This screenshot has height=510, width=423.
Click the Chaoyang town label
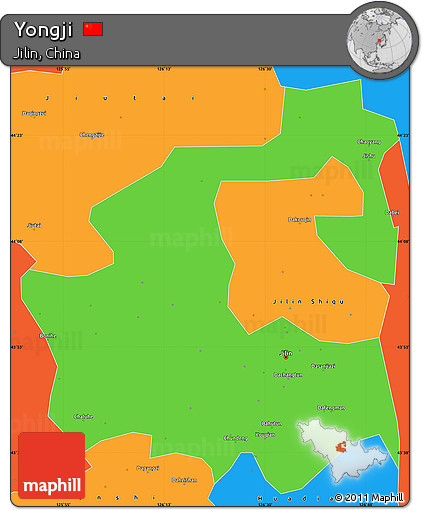click(x=369, y=142)
